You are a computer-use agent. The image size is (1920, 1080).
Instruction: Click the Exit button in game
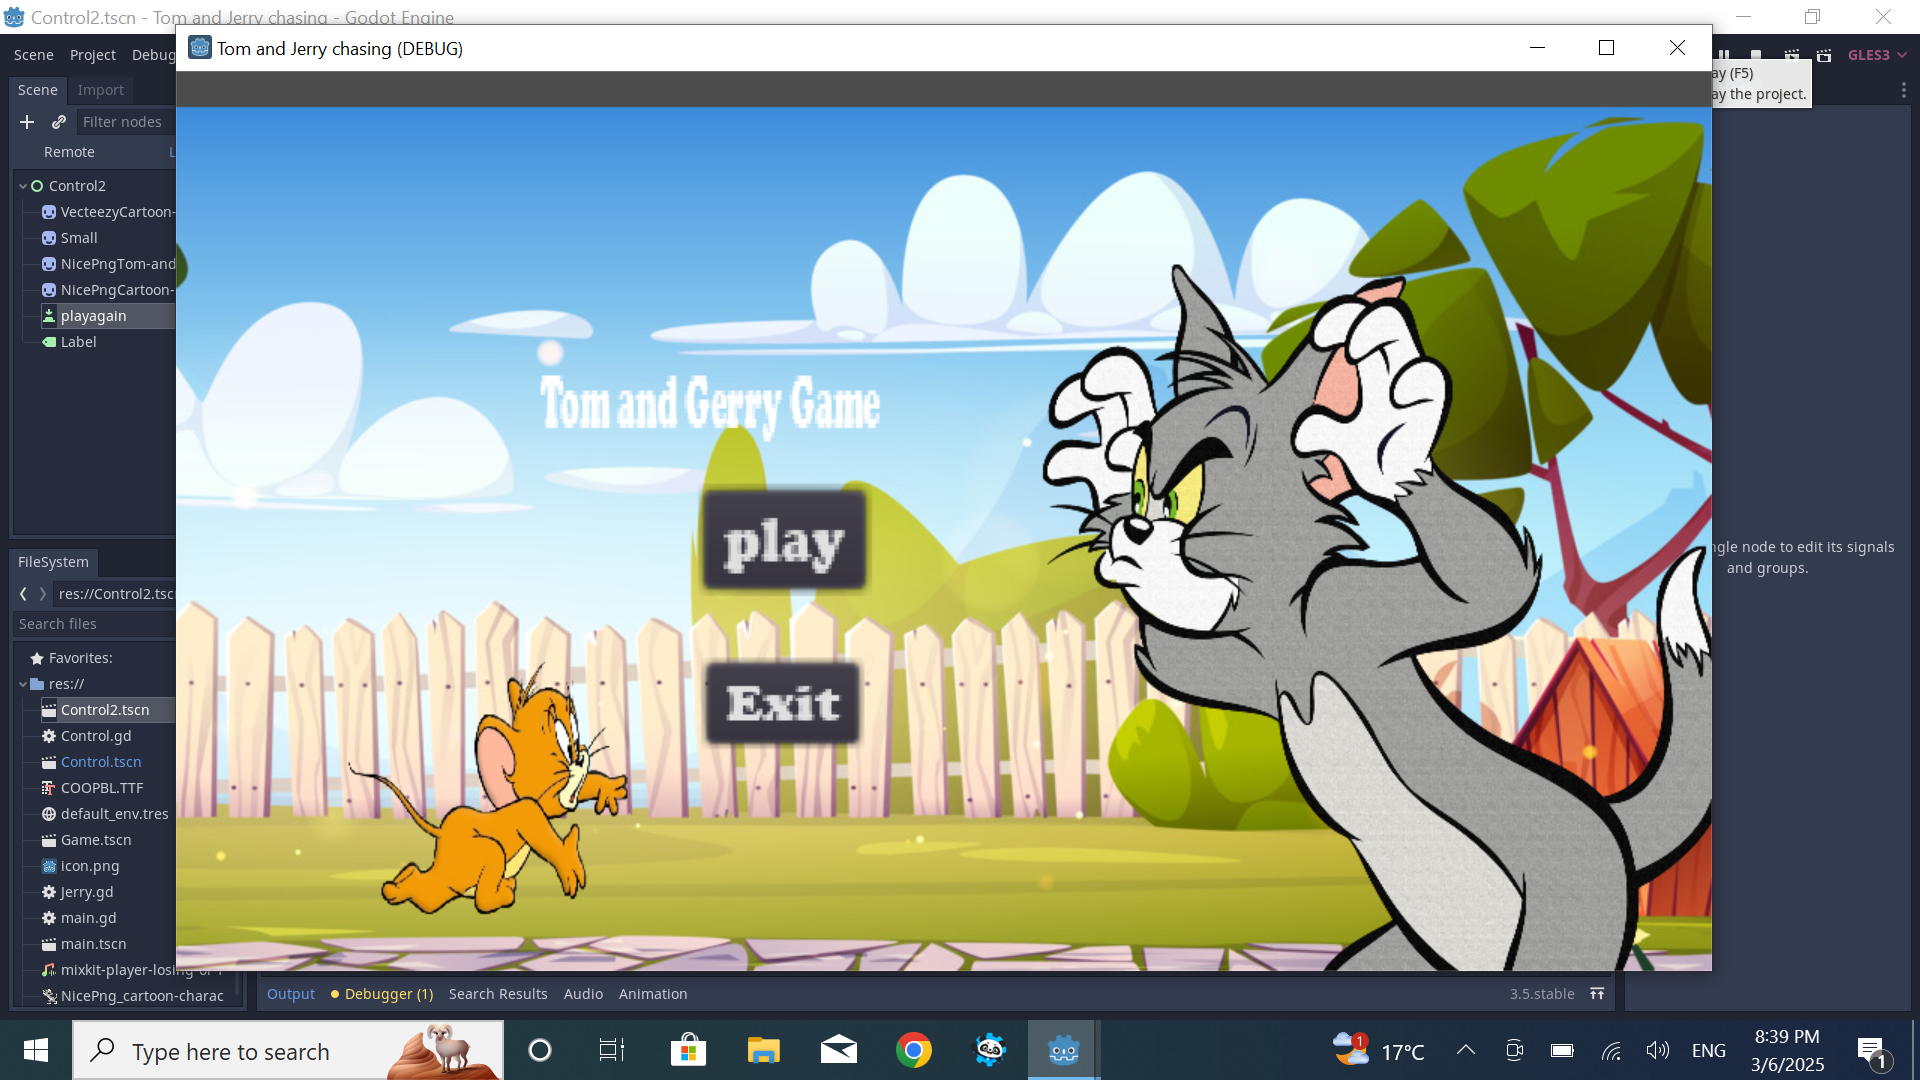[x=783, y=703]
